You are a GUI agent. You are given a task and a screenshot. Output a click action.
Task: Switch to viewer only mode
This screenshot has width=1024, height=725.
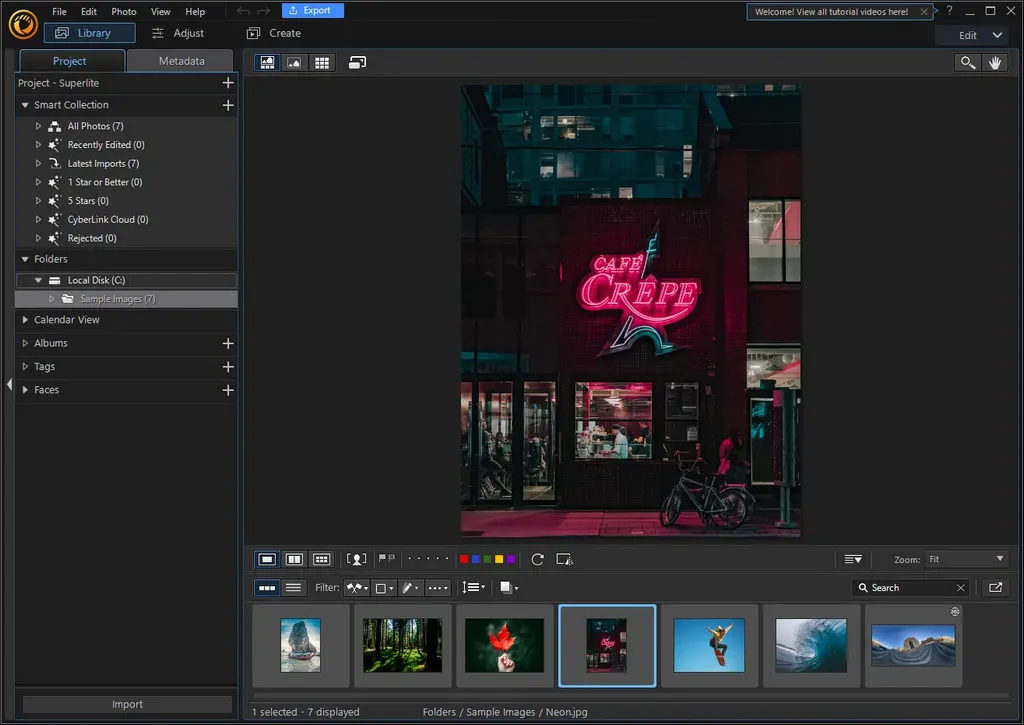coord(295,63)
